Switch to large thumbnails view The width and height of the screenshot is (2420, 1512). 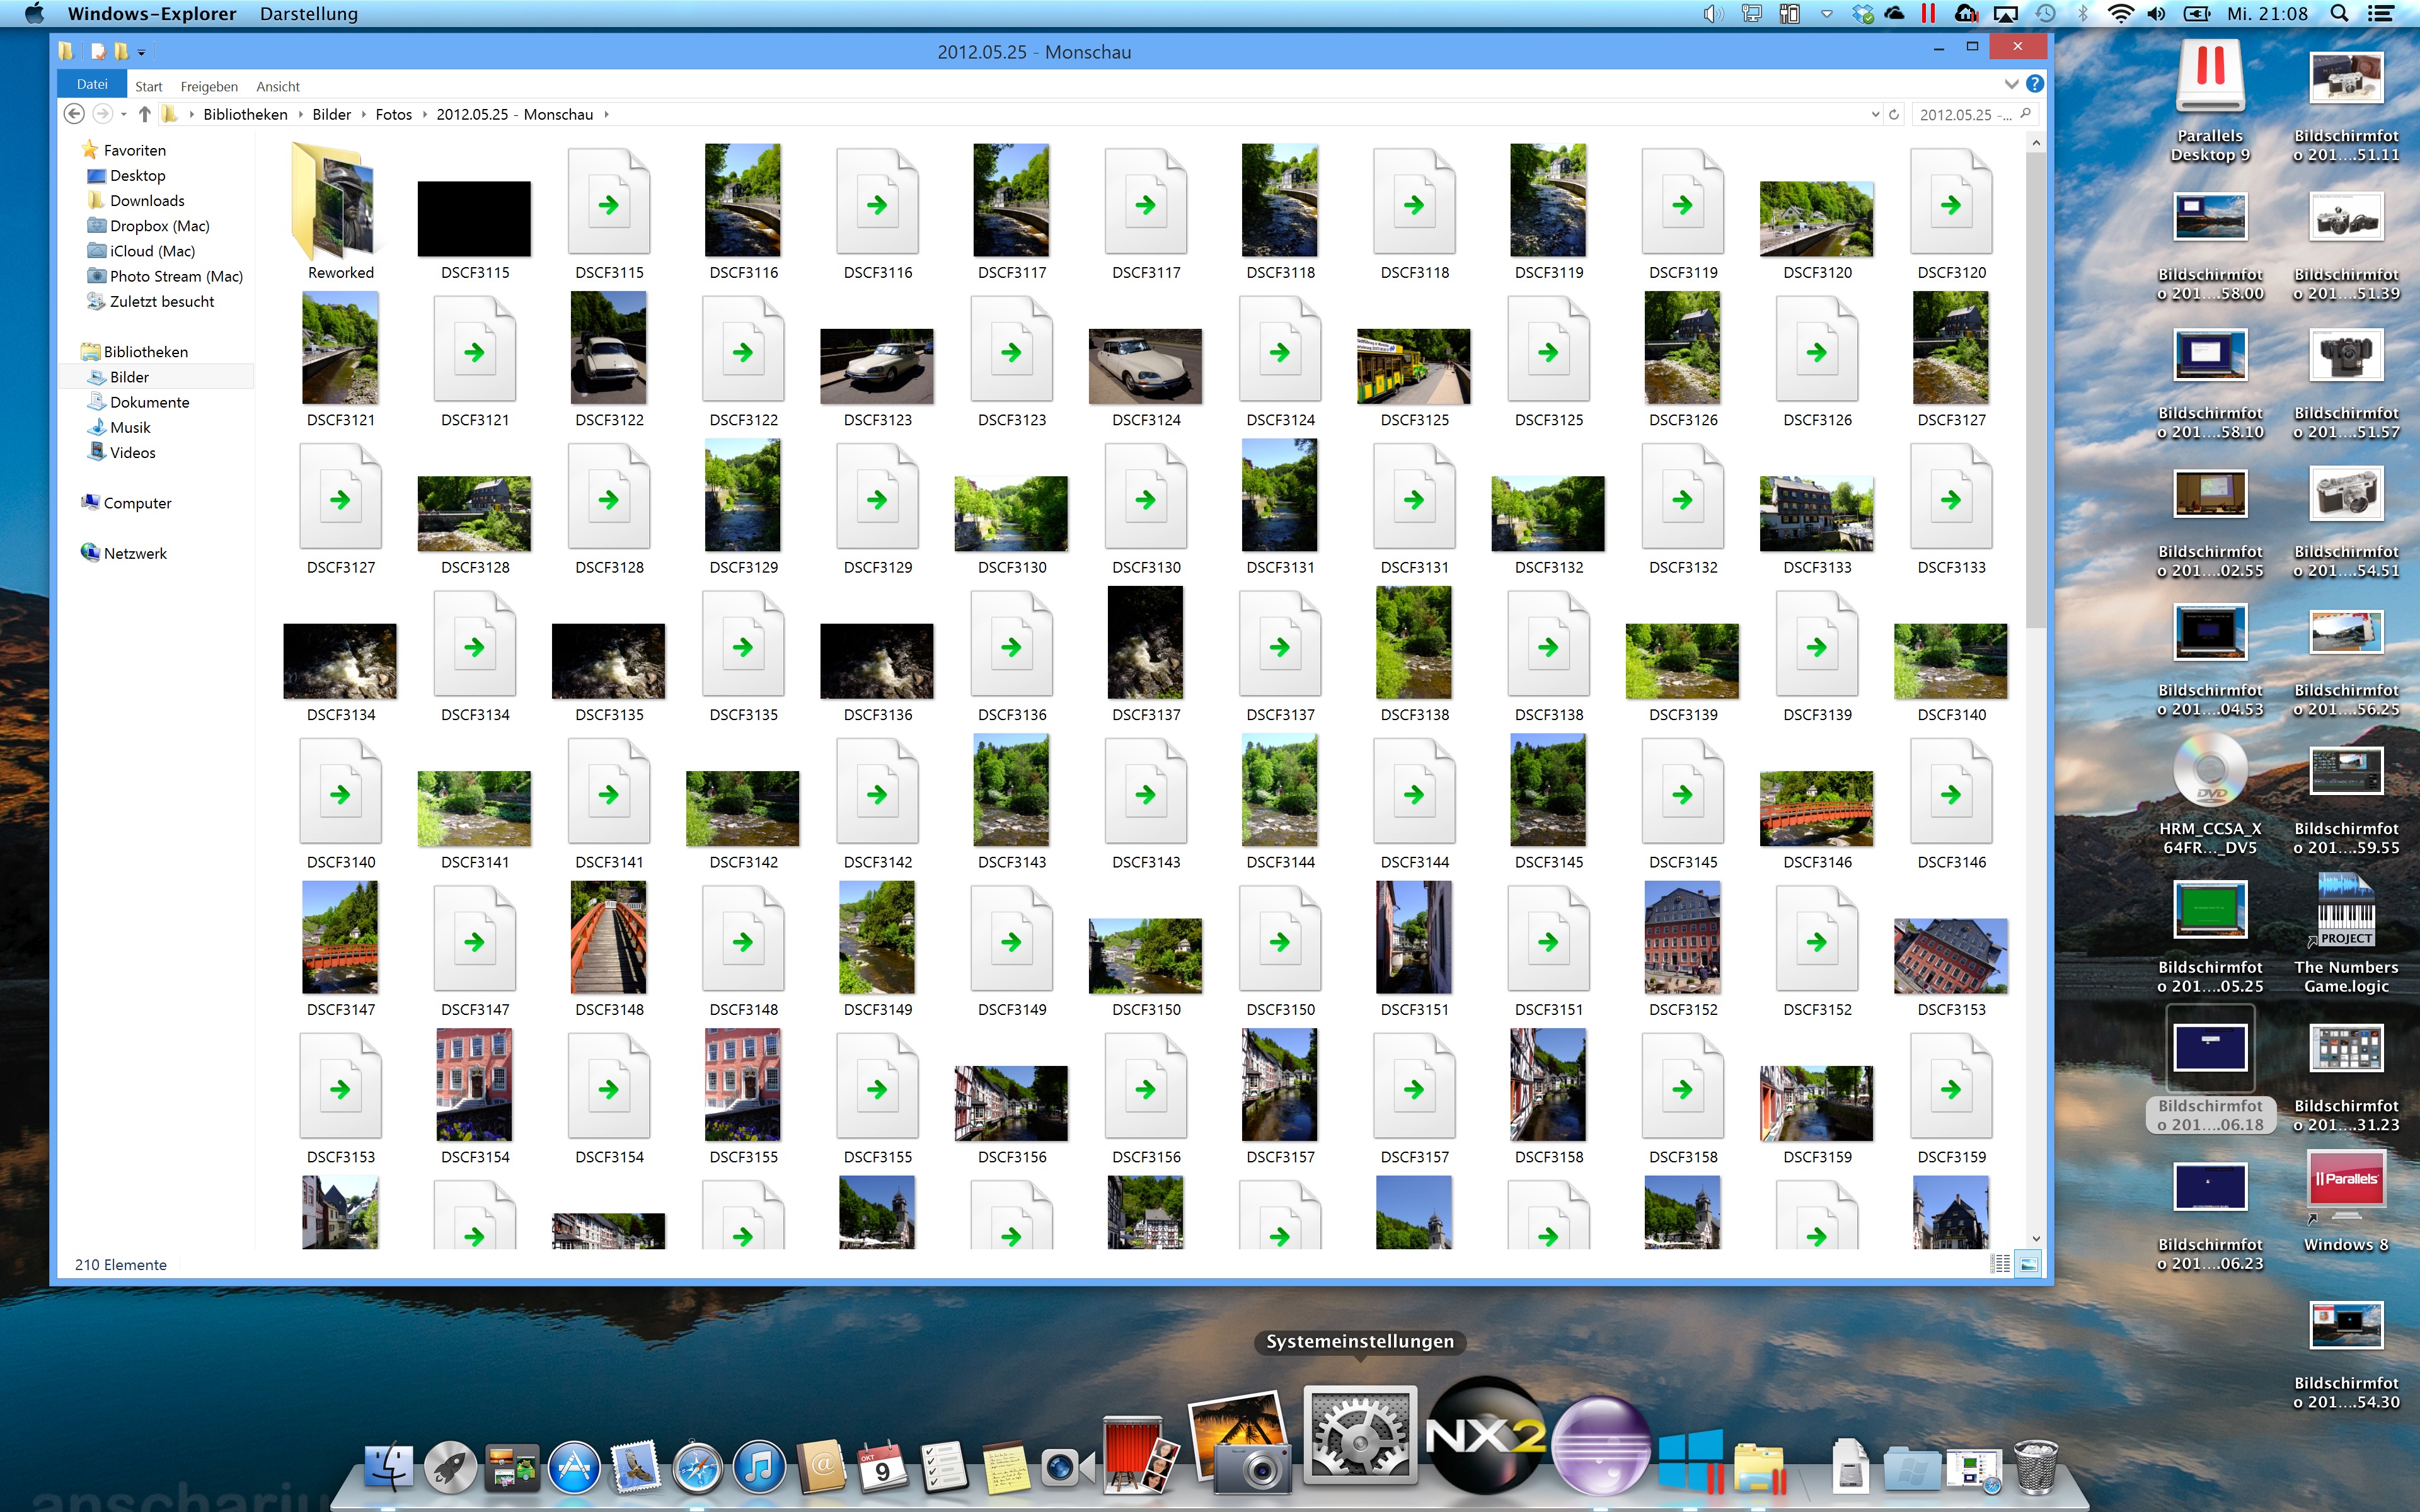coord(2028,1264)
